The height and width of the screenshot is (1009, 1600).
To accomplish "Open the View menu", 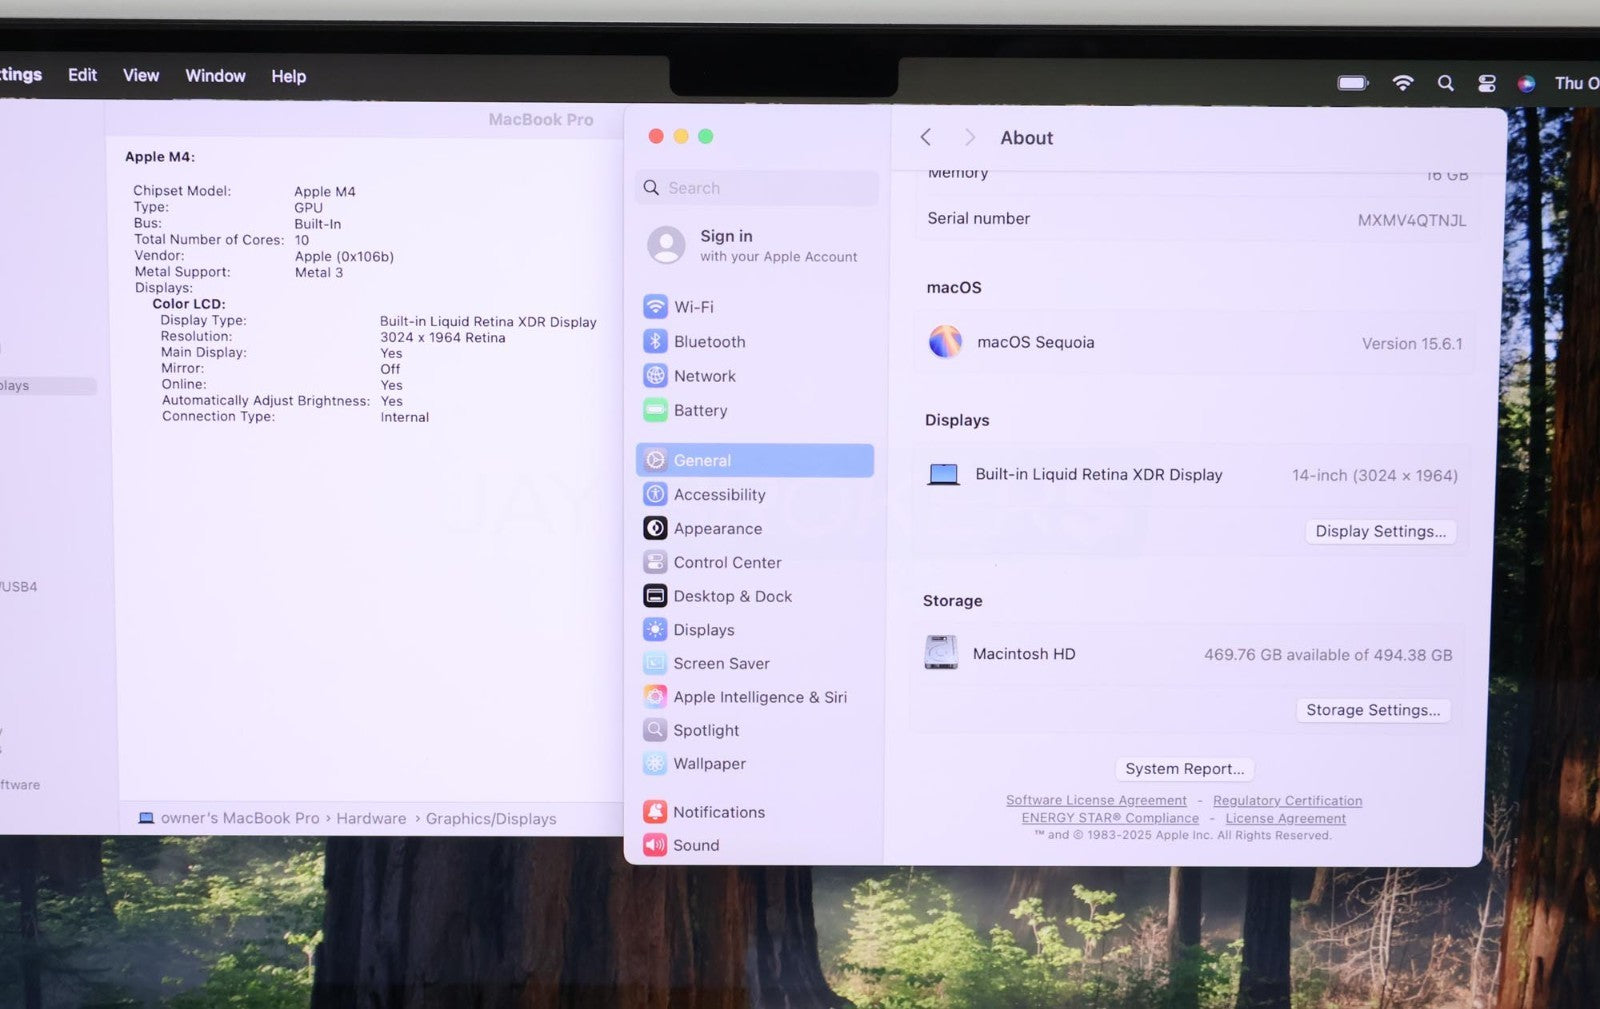I will click(x=141, y=76).
